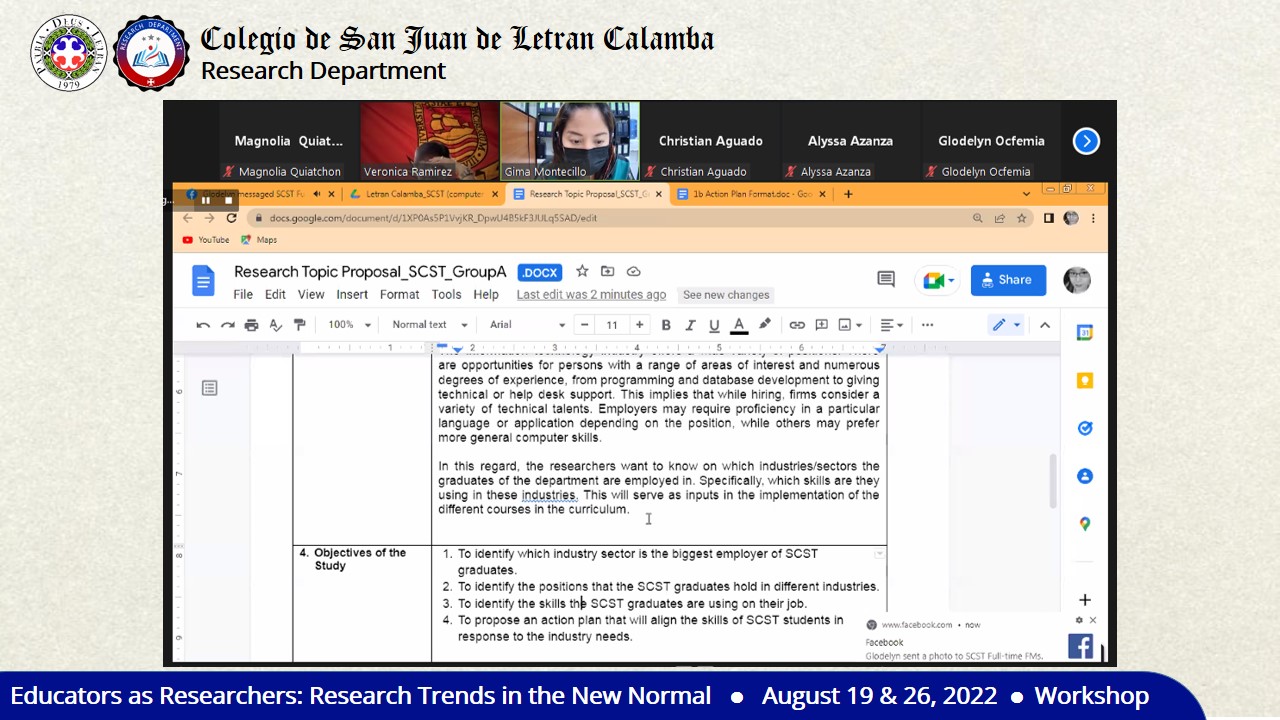
Task: Click the insert link icon
Action: coord(797,325)
